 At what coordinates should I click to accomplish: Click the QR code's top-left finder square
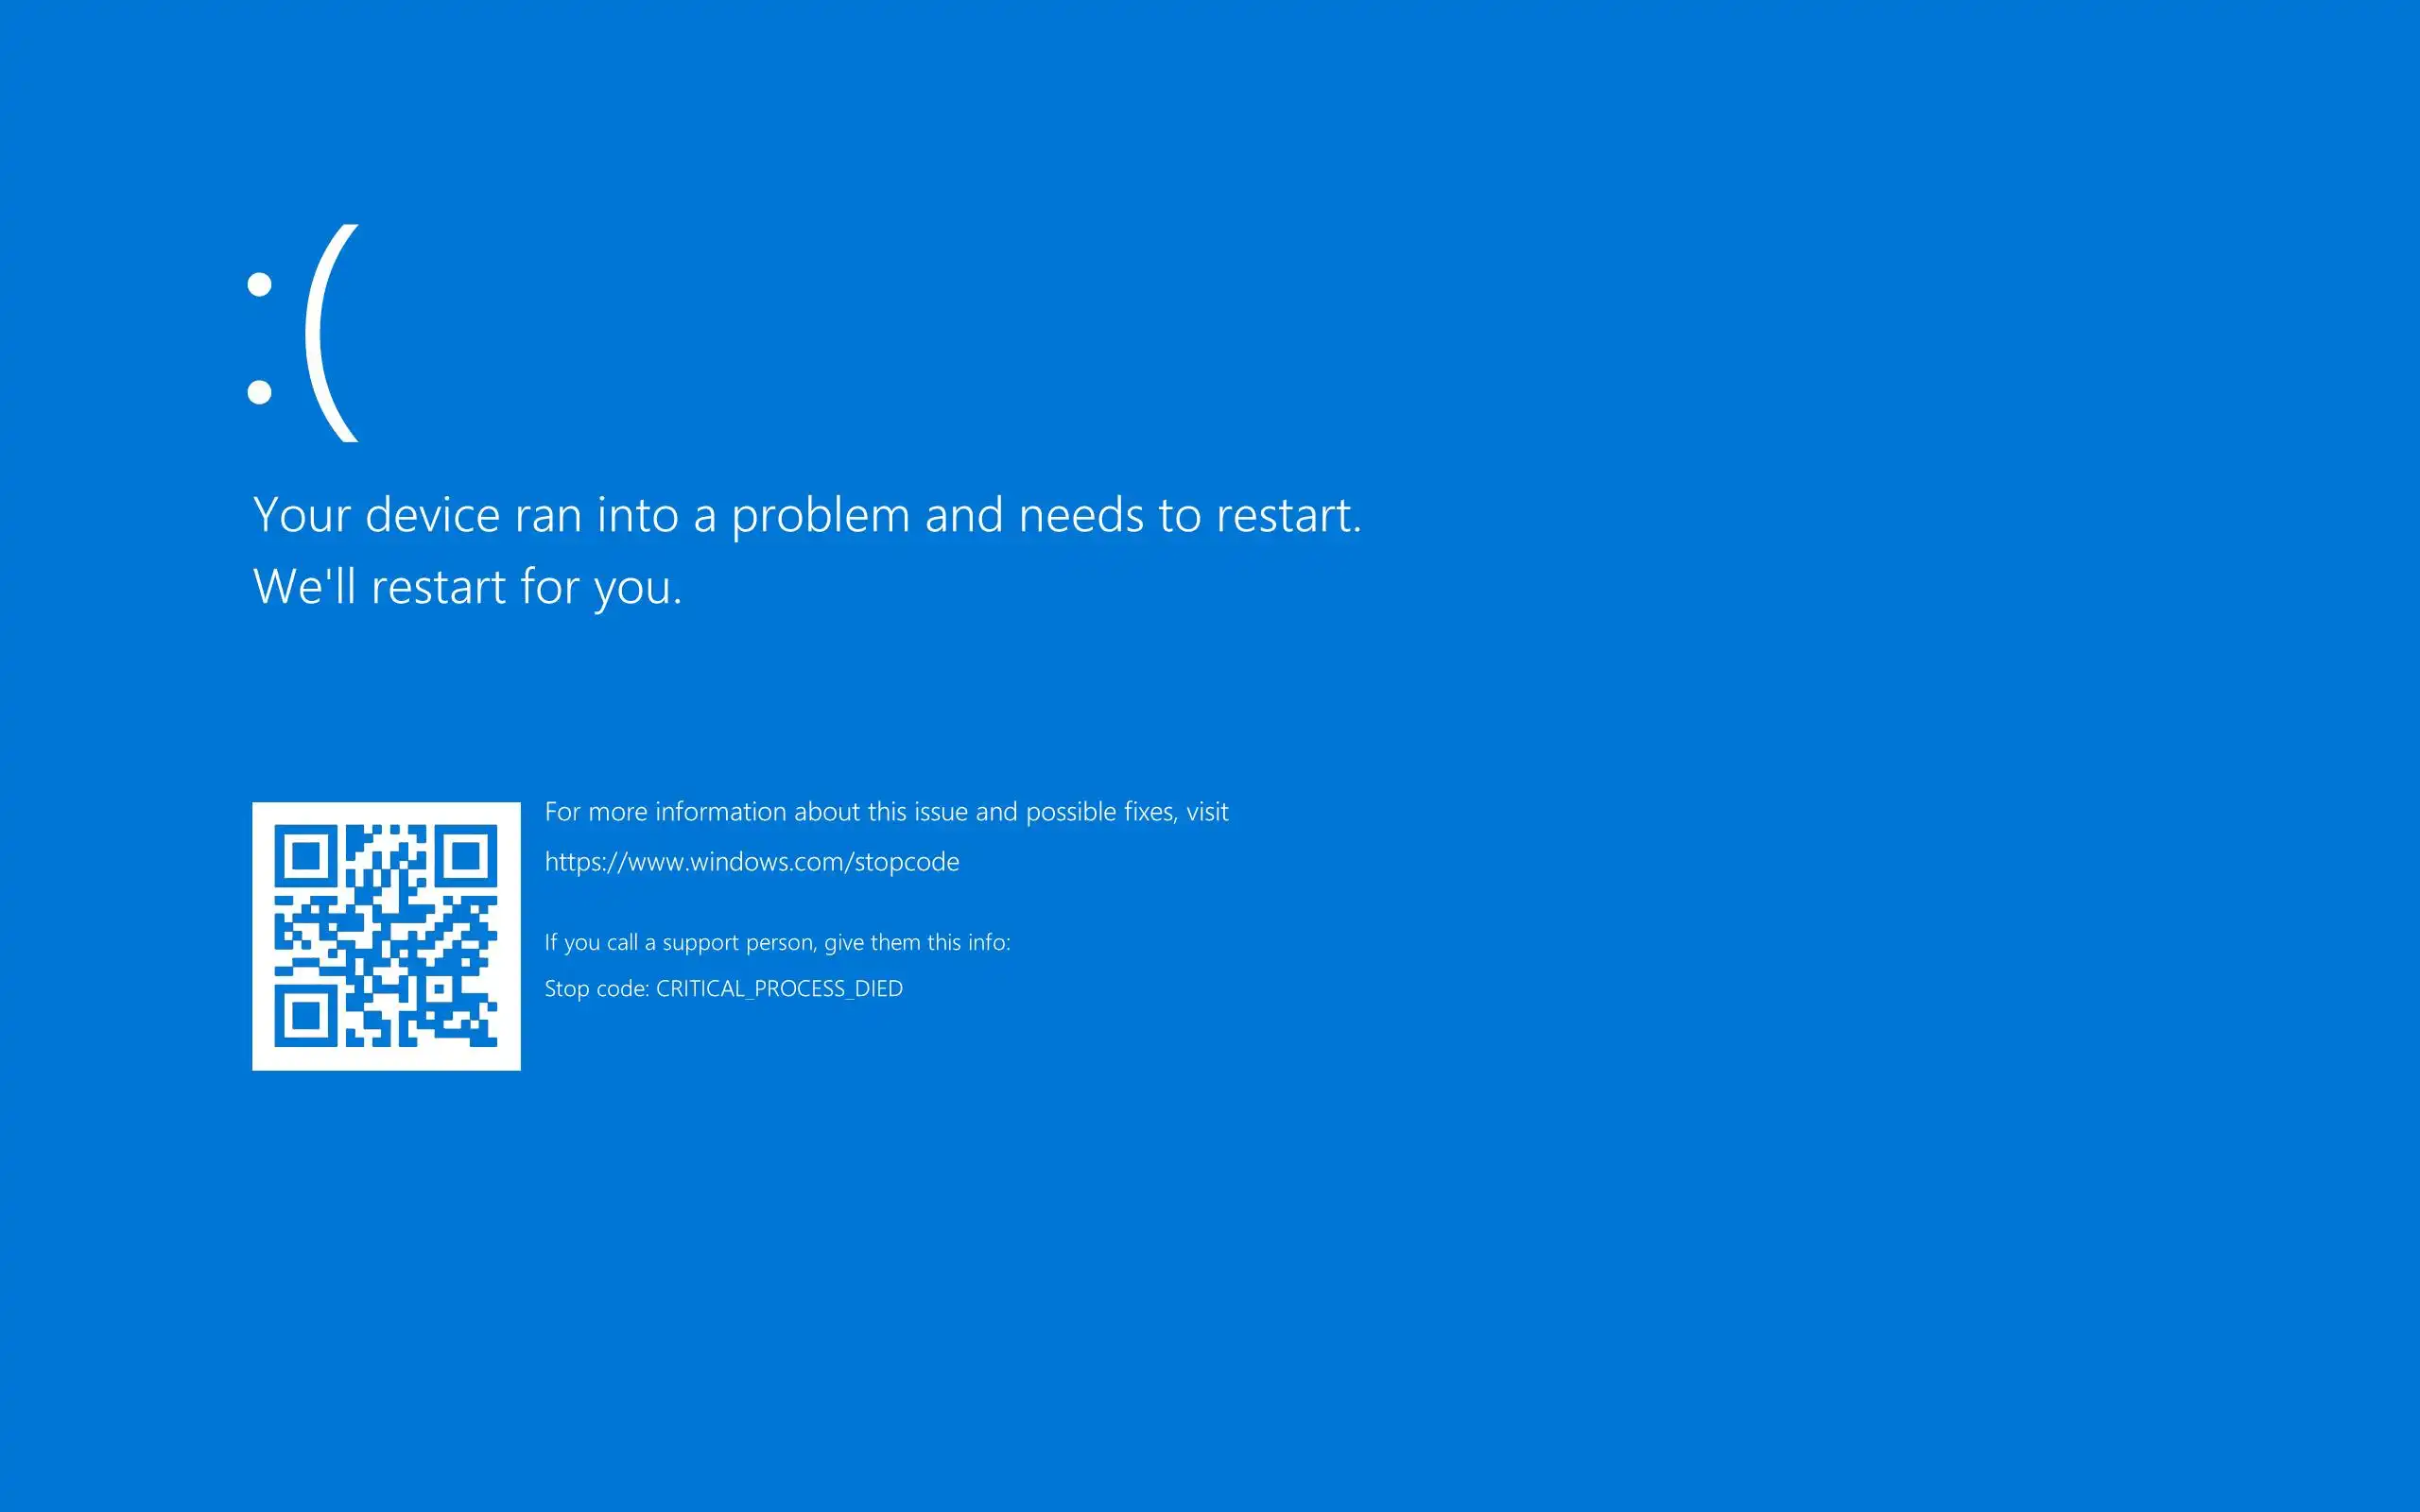click(x=305, y=856)
